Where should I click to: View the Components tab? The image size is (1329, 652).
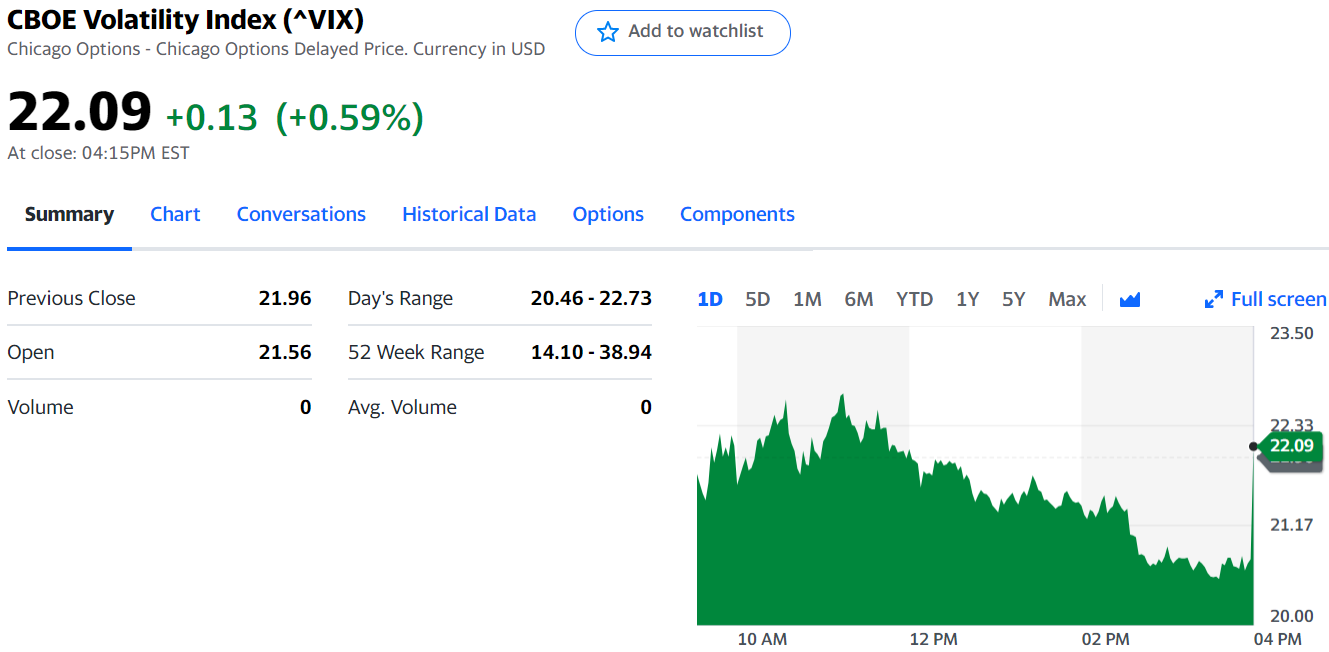737,214
